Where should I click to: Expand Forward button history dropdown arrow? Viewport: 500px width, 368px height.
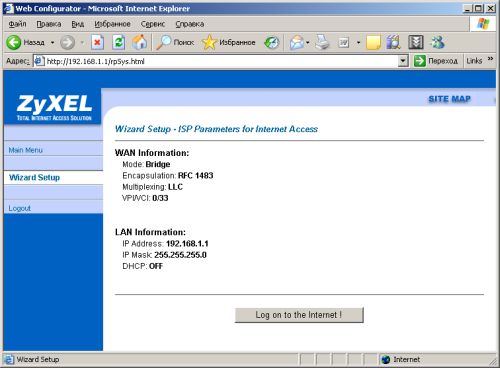[x=82, y=43]
